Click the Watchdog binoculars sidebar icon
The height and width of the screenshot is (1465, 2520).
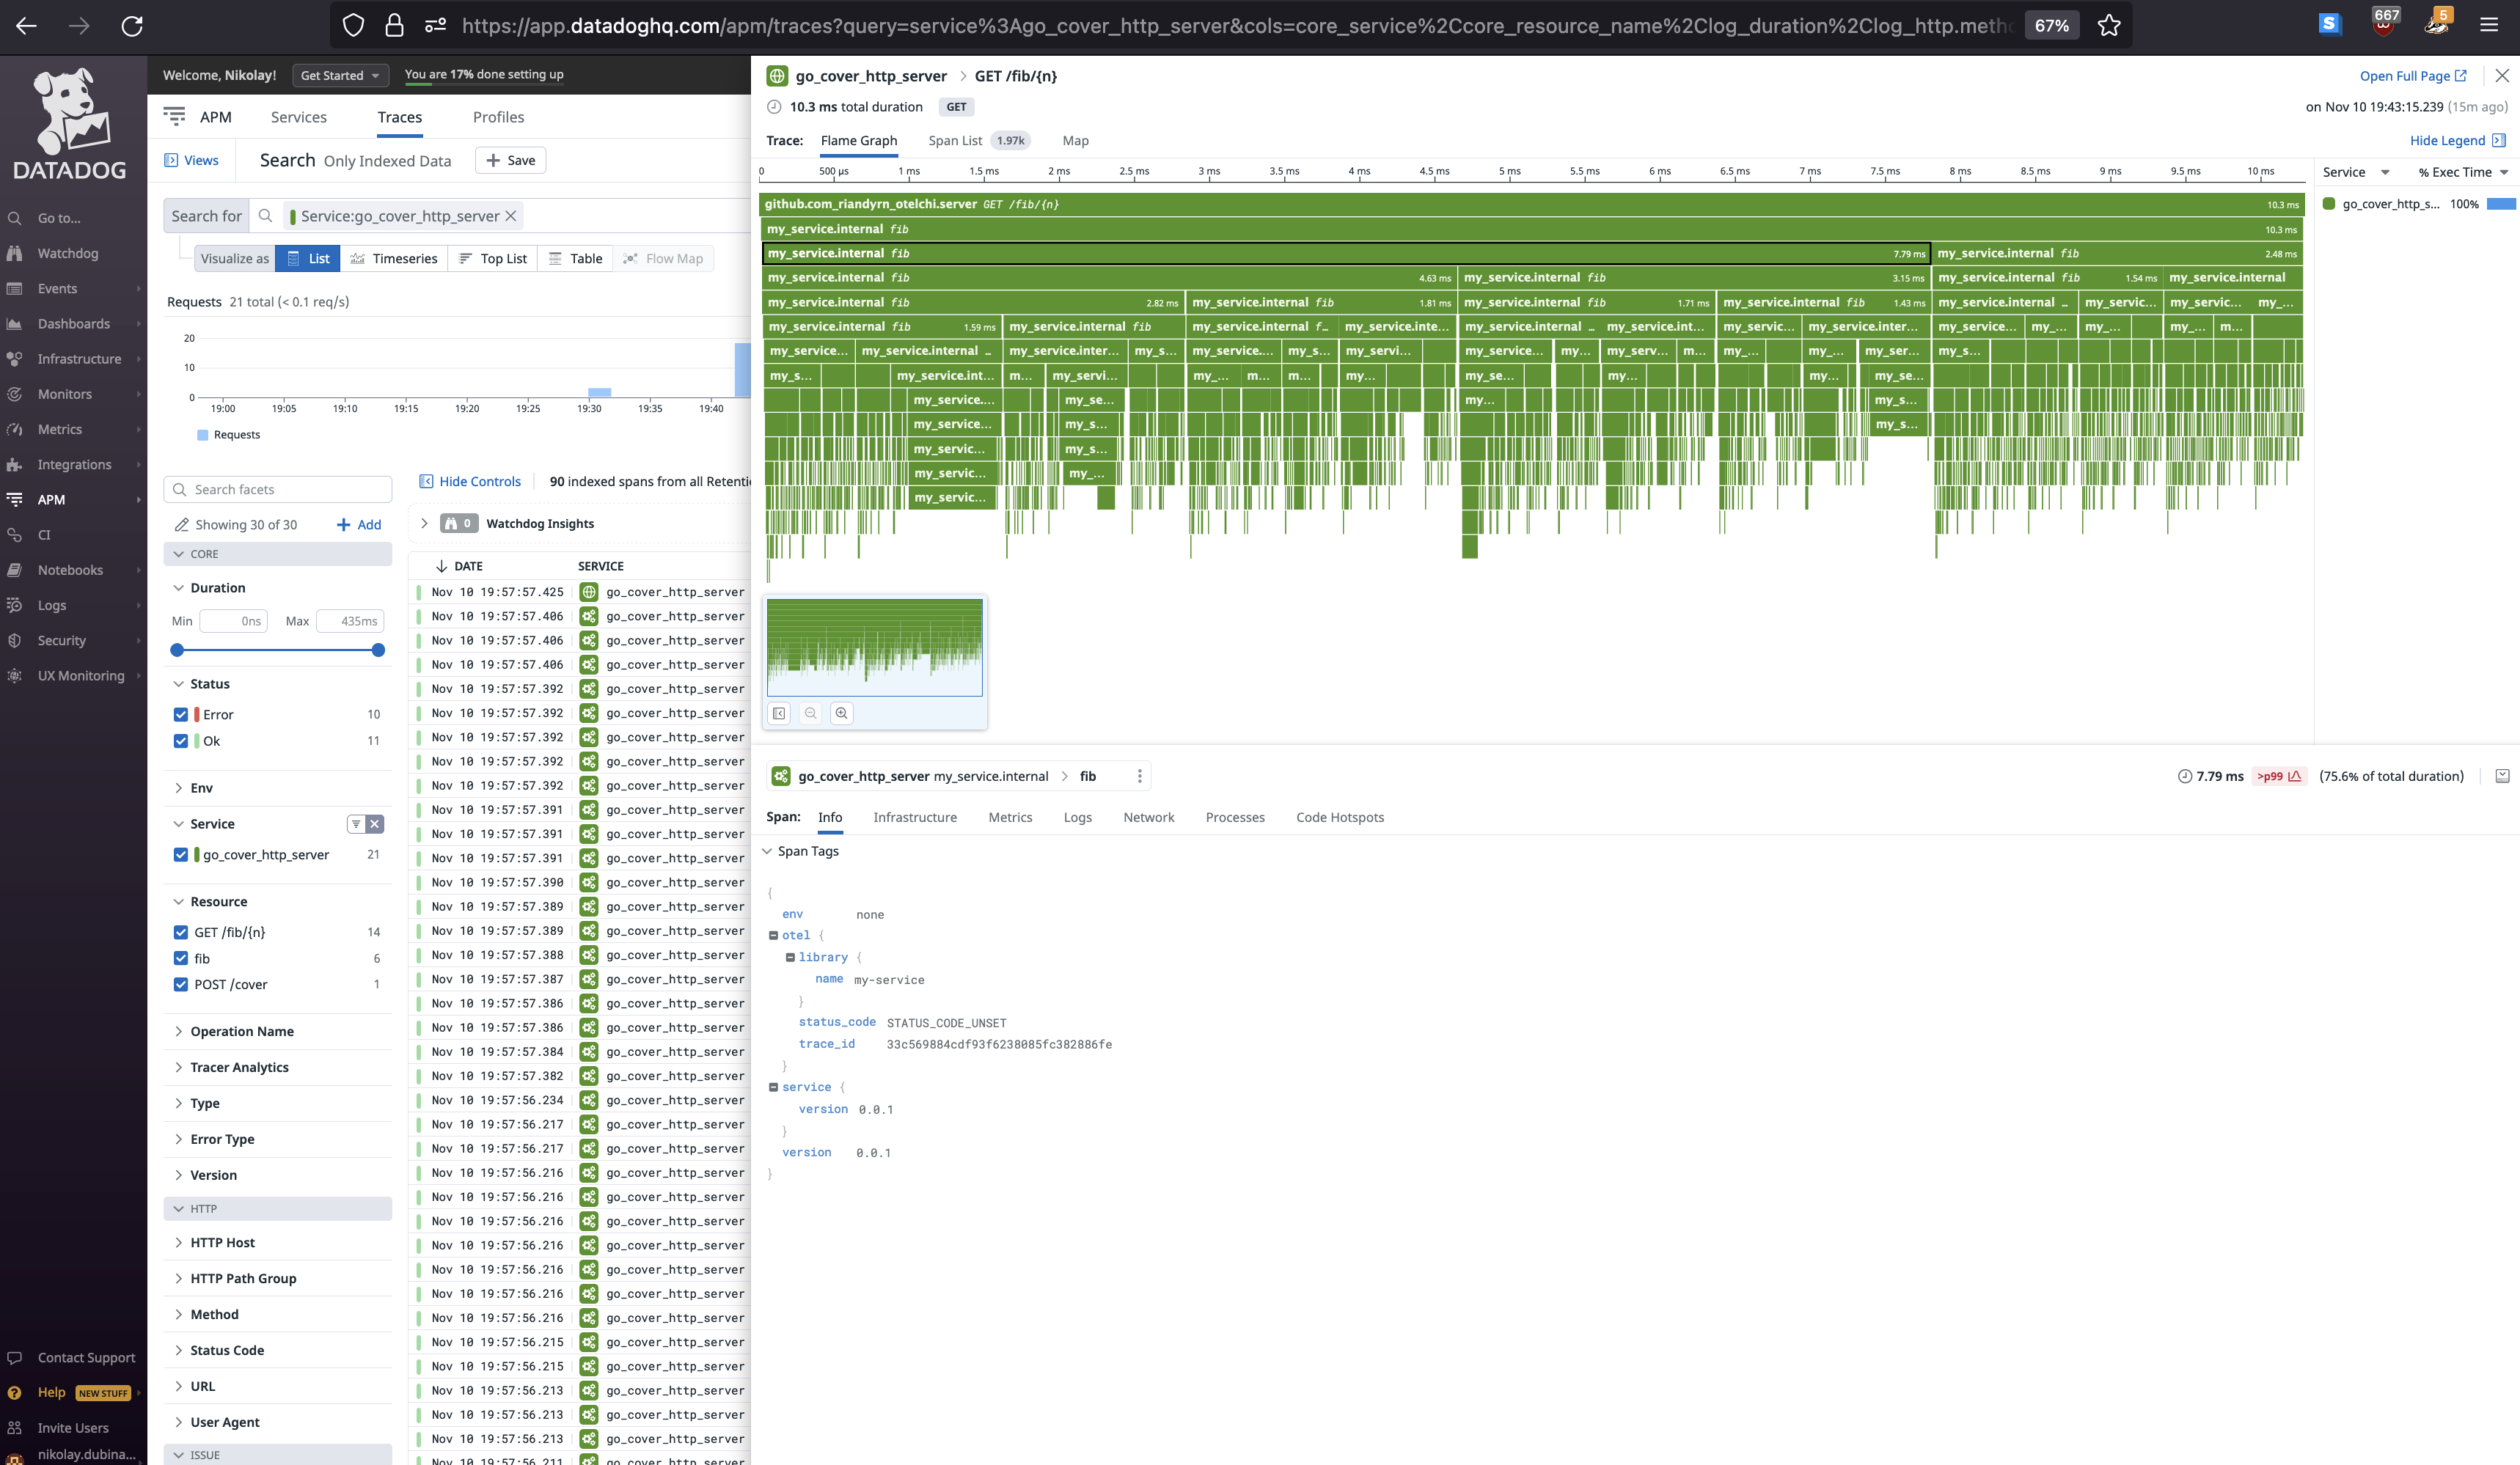pyautogui.click(x=15, y=253)
